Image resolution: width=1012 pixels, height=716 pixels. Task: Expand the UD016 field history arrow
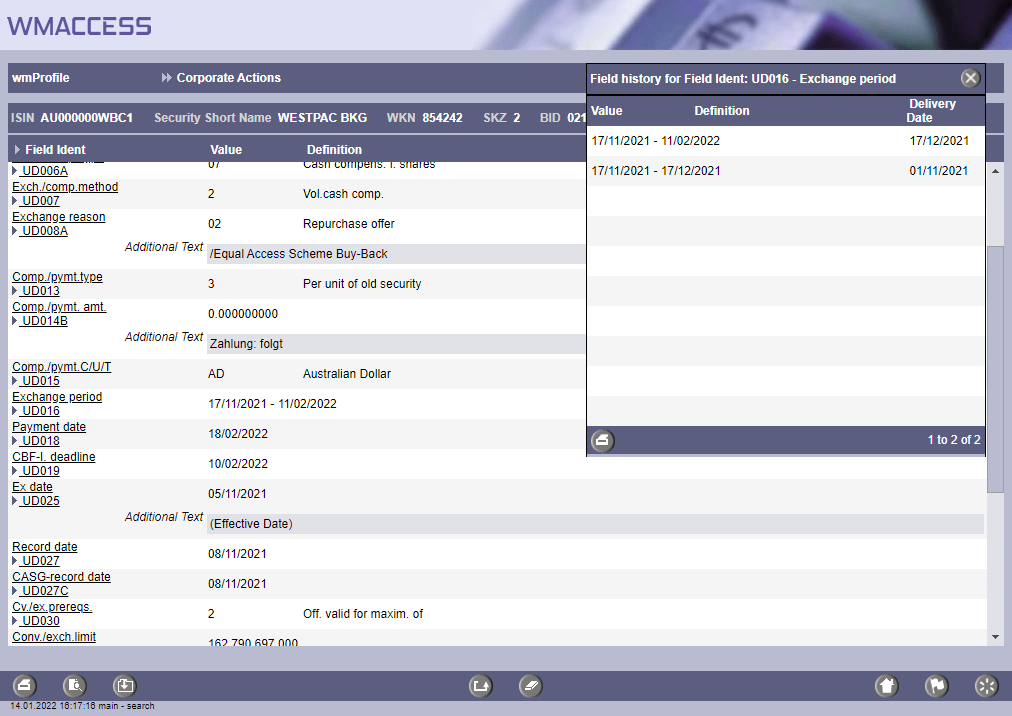pos(15,411)
